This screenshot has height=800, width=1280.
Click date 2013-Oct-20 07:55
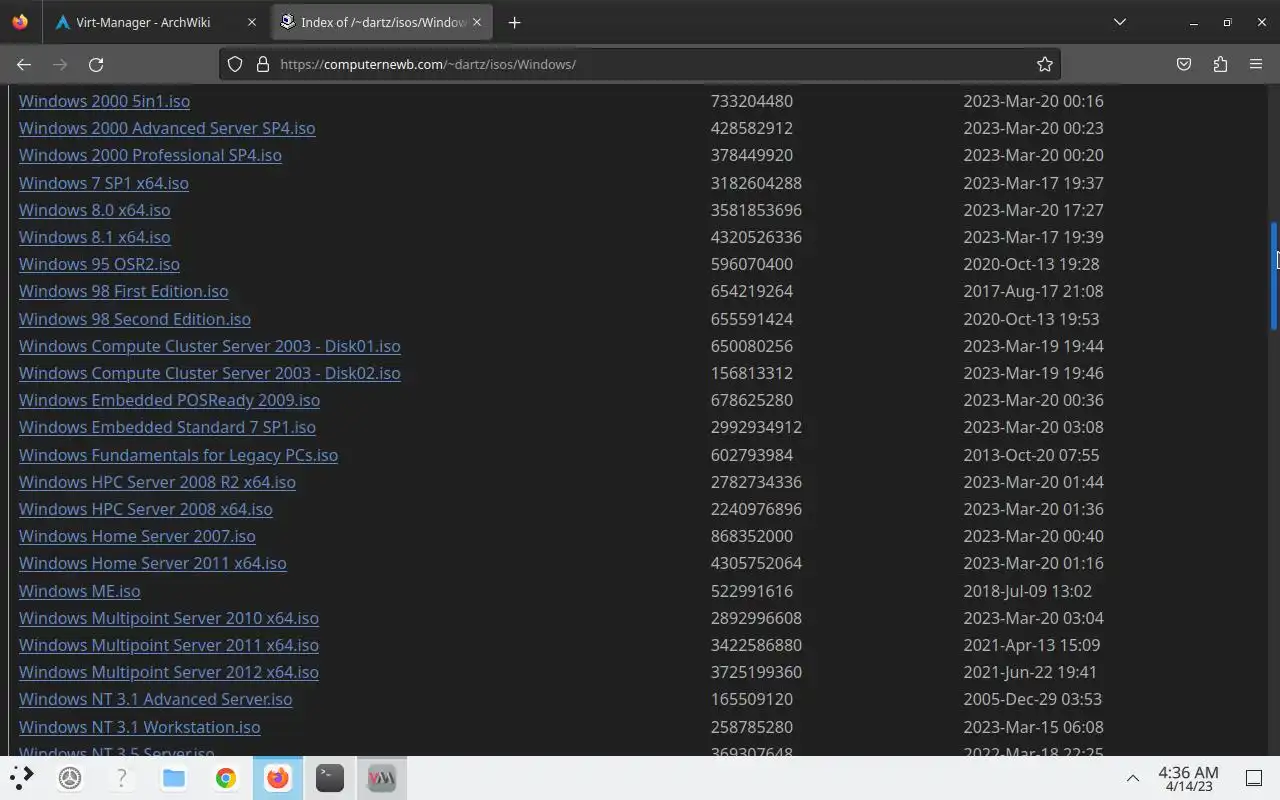coord(1031,455)
